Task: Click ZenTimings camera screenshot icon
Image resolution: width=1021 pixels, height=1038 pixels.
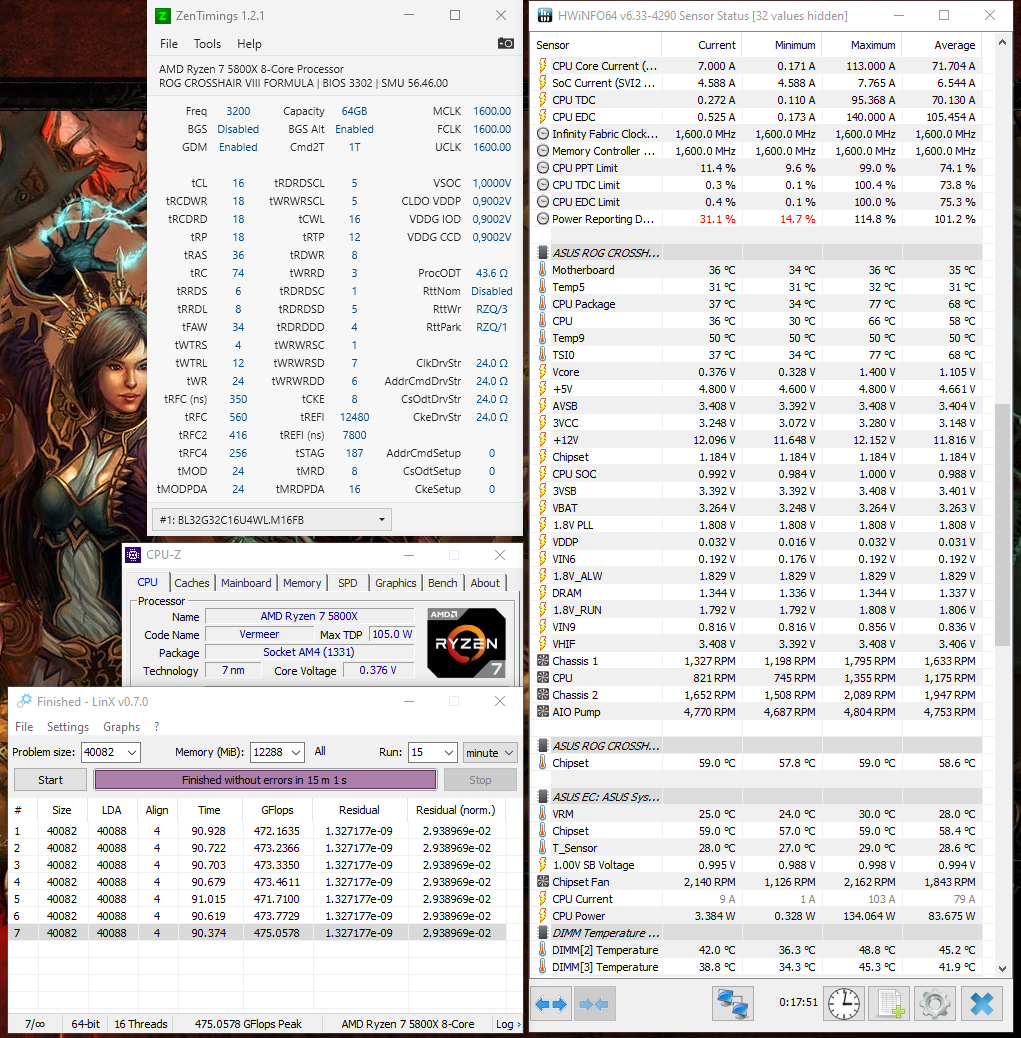Action: click(506, 43)
